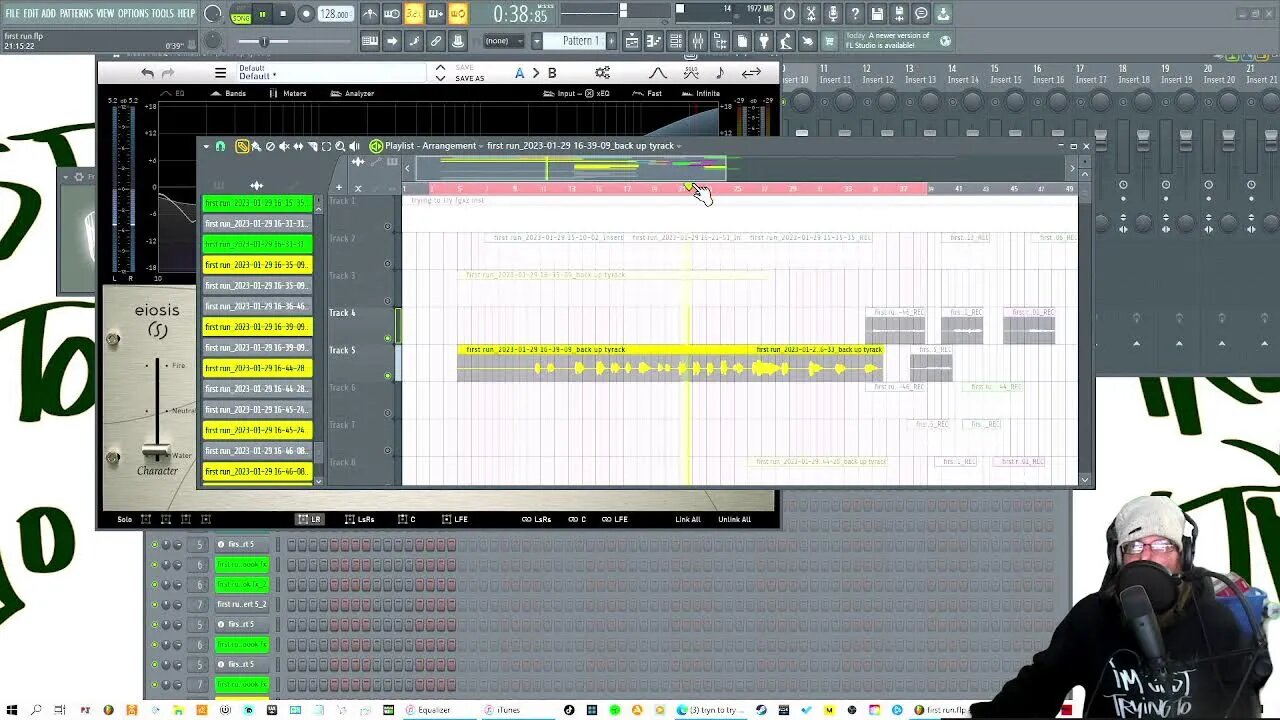Select the playlist Zoom tool
Screen dimensions: 1280x720
click(340, 146)
